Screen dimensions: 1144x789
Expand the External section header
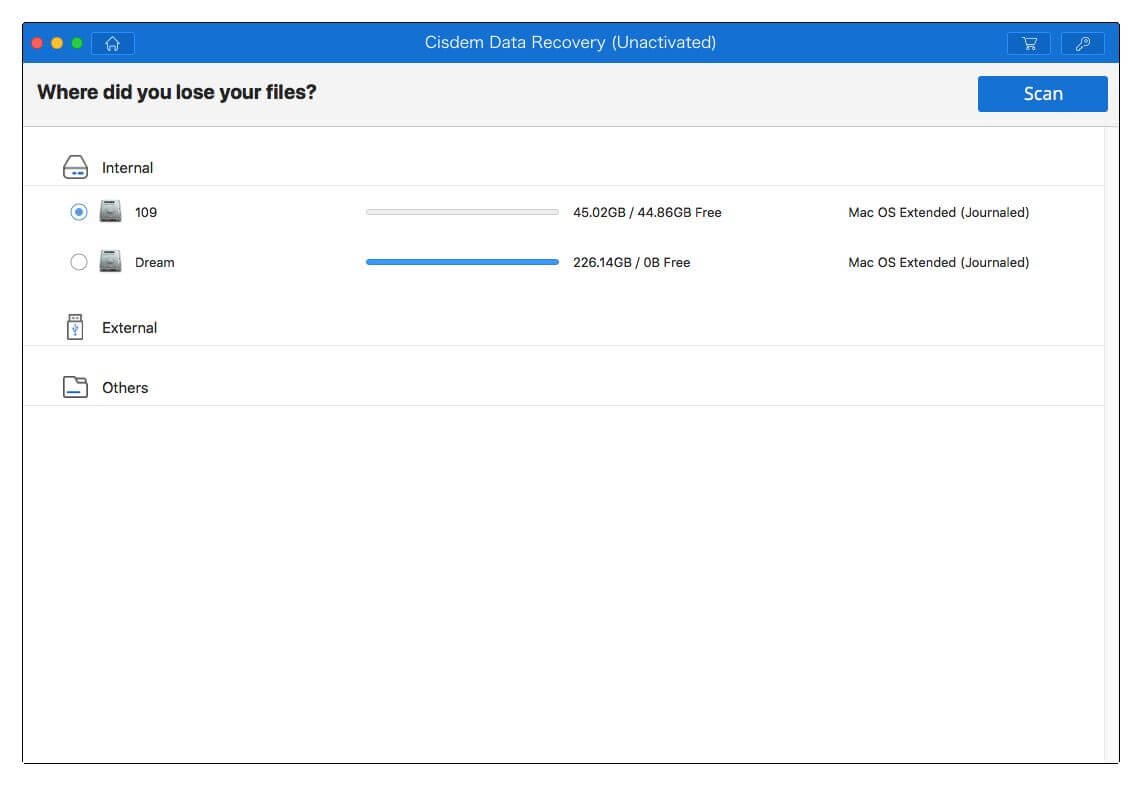click(x=129, y=328)
